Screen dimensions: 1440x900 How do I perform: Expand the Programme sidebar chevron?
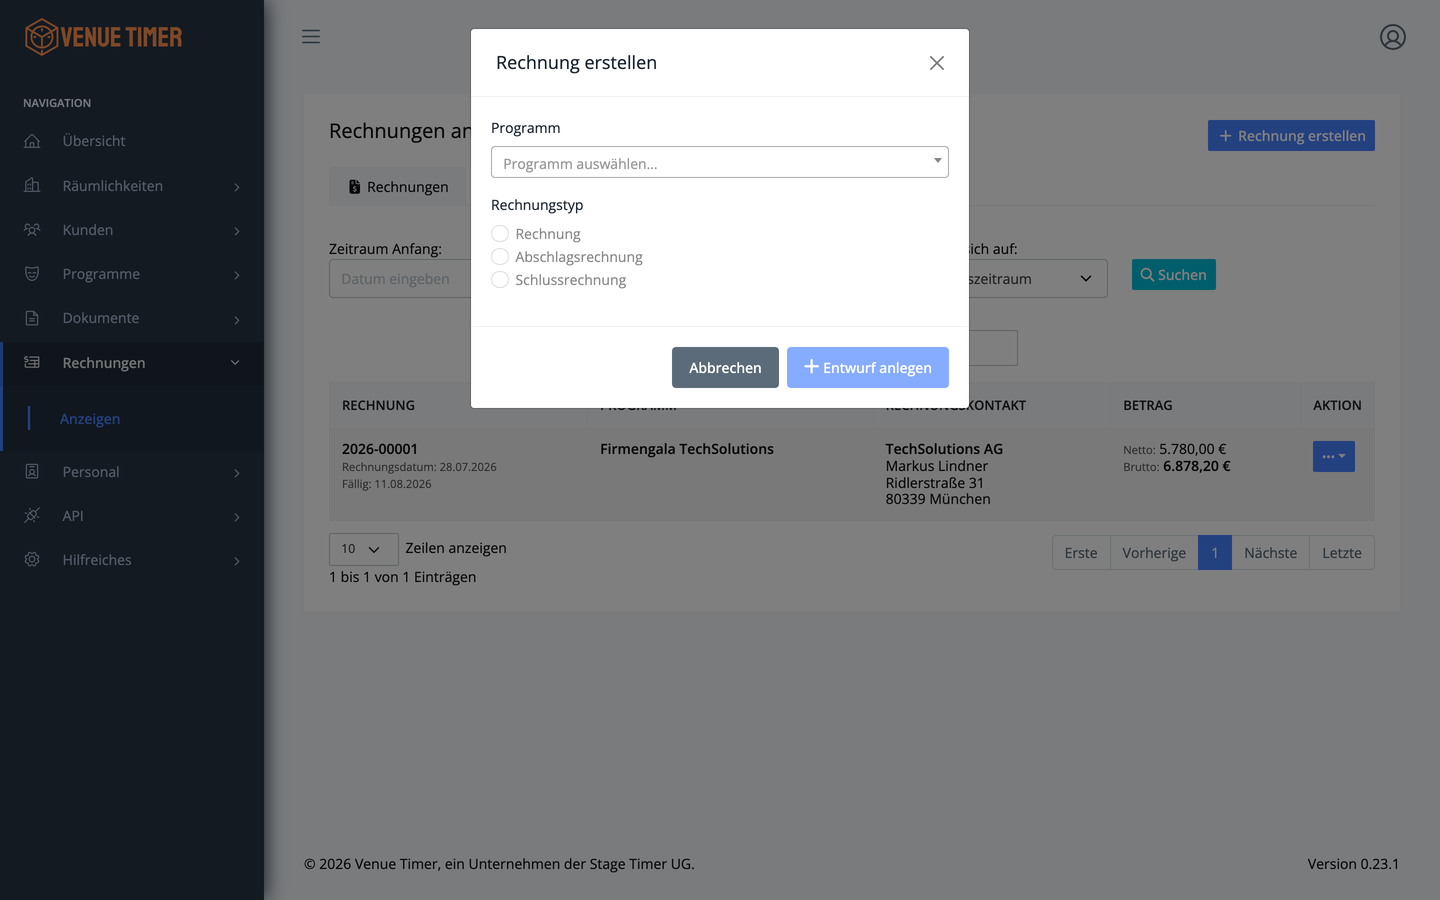237,275
